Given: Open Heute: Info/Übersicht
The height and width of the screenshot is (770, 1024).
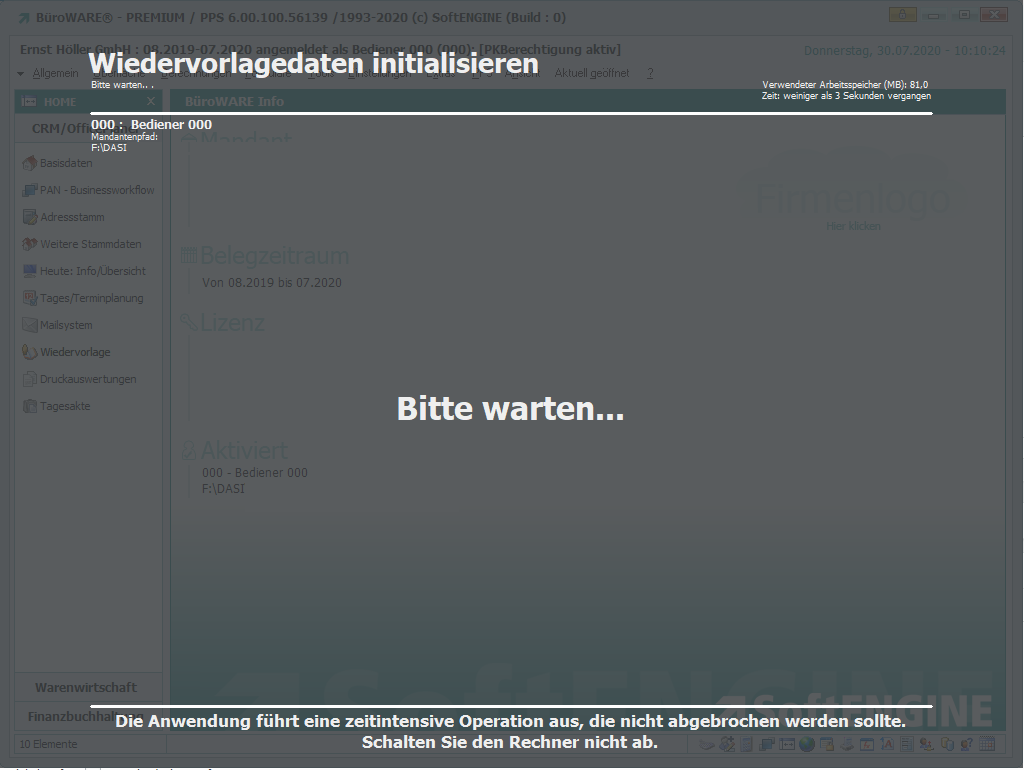Looking at the screenshot, I should (x=92, y=271).
